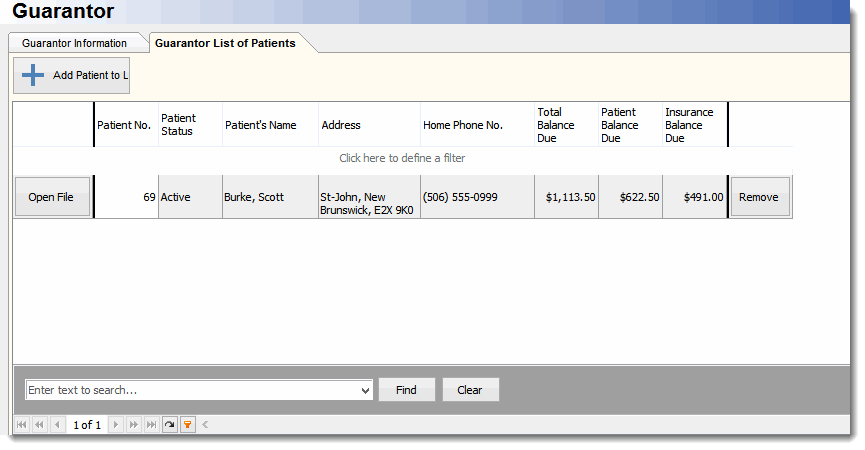
Task: Click the 1 of 1 record indicator
Action: point(87,425)
